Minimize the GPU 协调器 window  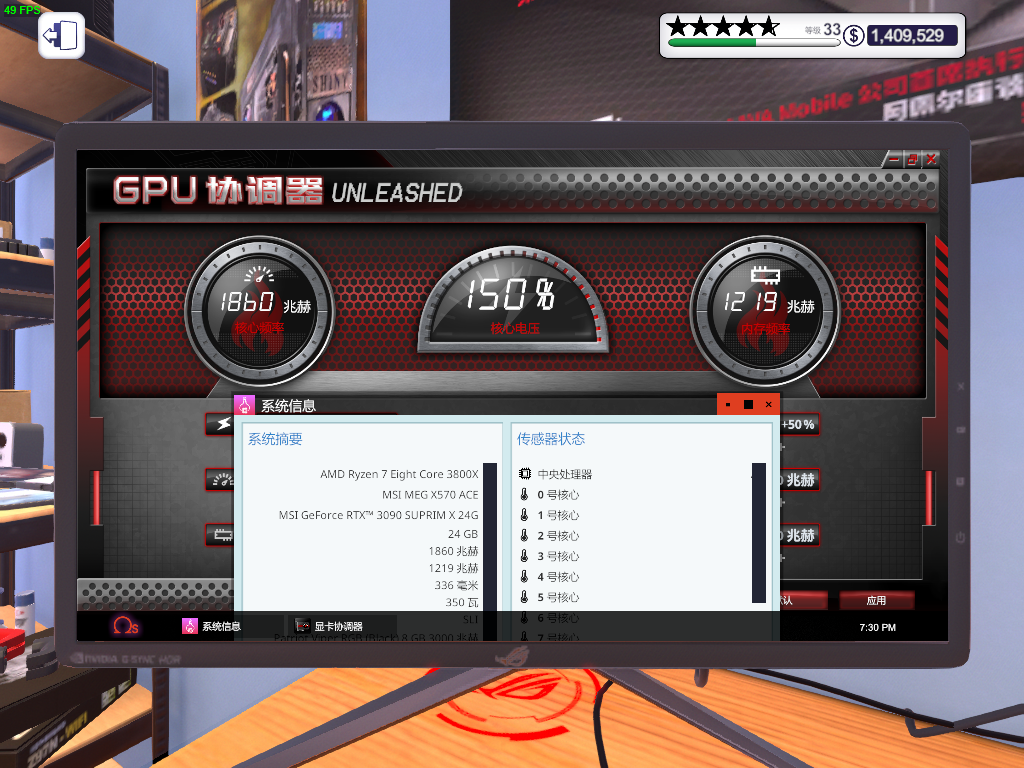point(894,159)
